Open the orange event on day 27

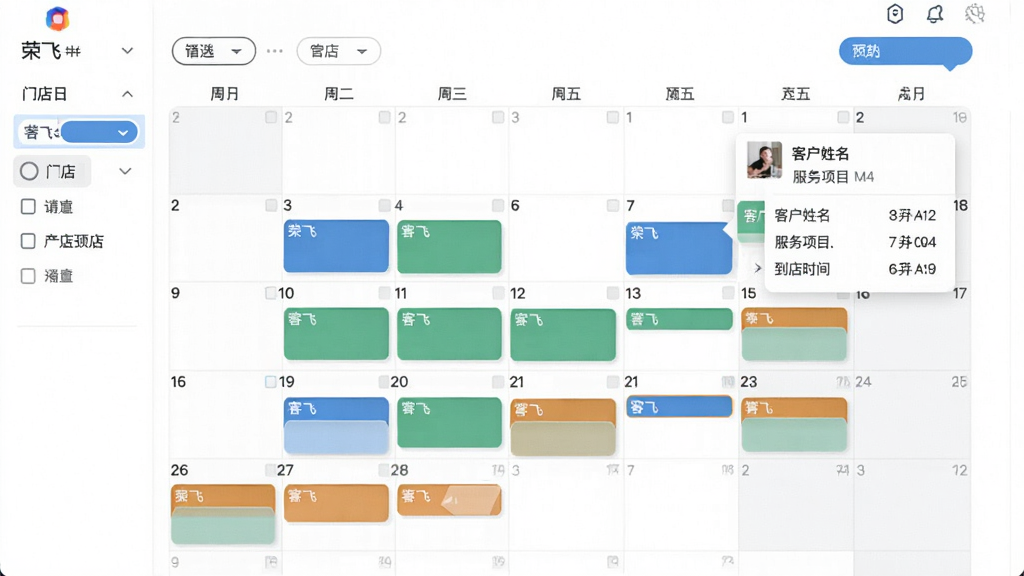[336, 503]
